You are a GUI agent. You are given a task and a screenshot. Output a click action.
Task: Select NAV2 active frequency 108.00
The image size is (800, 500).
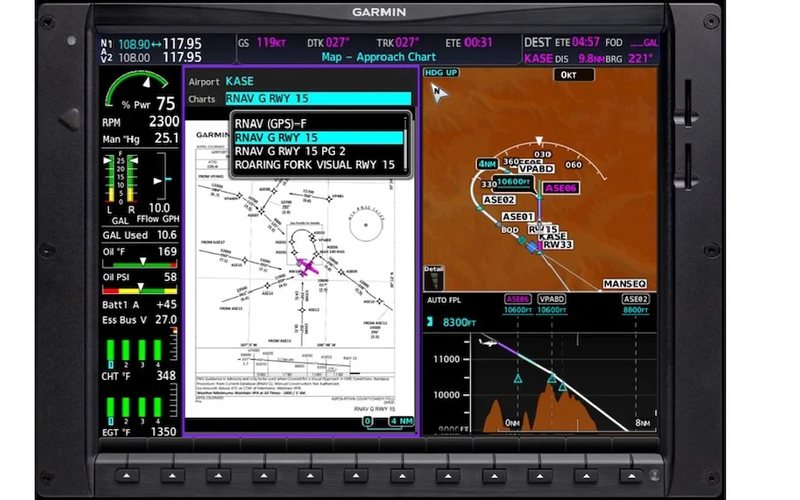(x=134, y=58)
